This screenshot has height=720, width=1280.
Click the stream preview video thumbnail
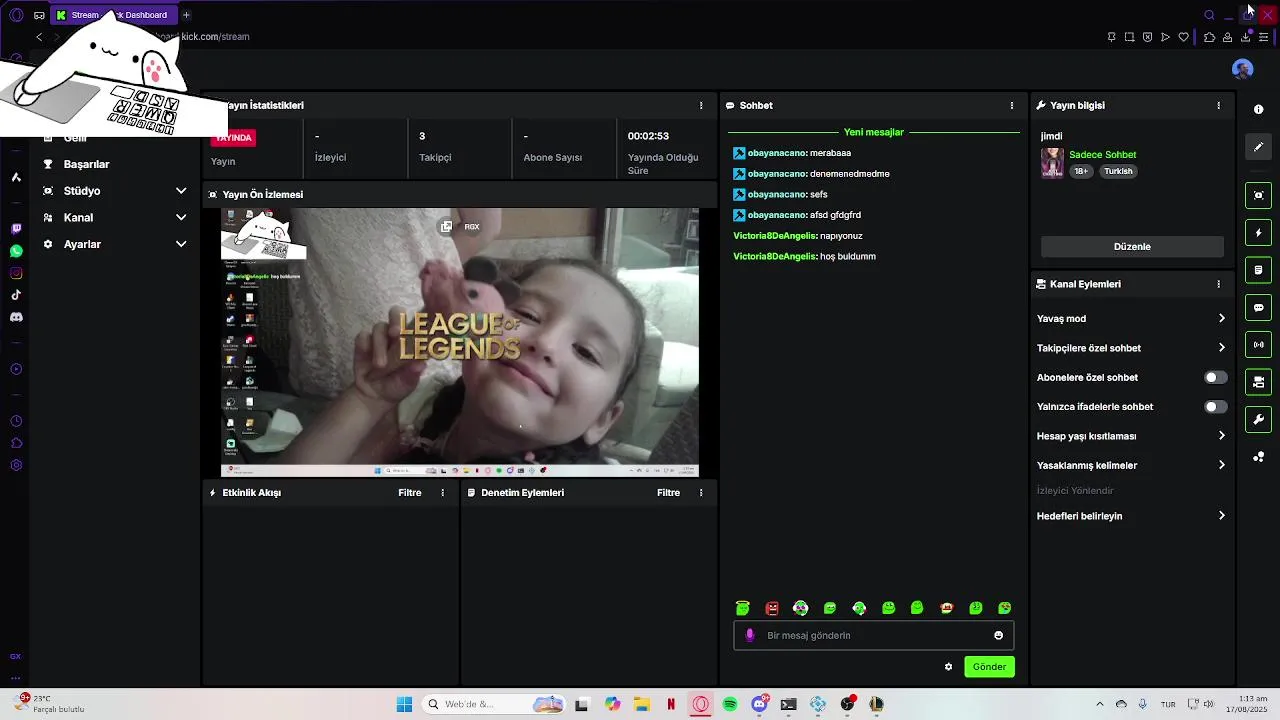[460, 342]
